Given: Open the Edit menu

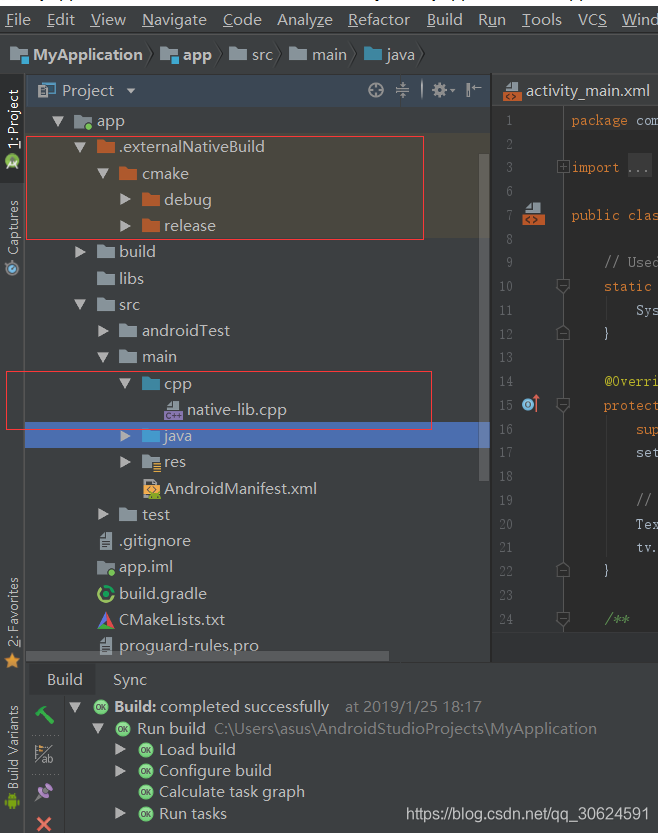Looking at the screenshot, I should [61, 20].
